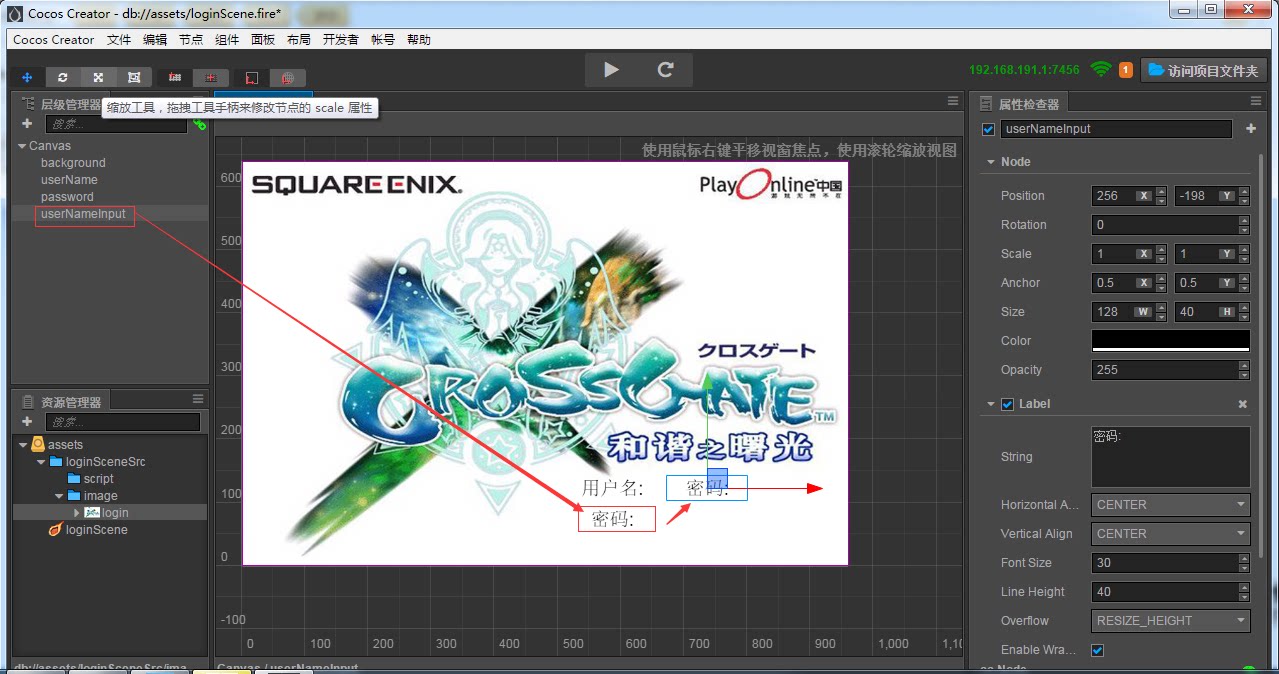
Task: Select the move transform tool
Action: (27, 77)
